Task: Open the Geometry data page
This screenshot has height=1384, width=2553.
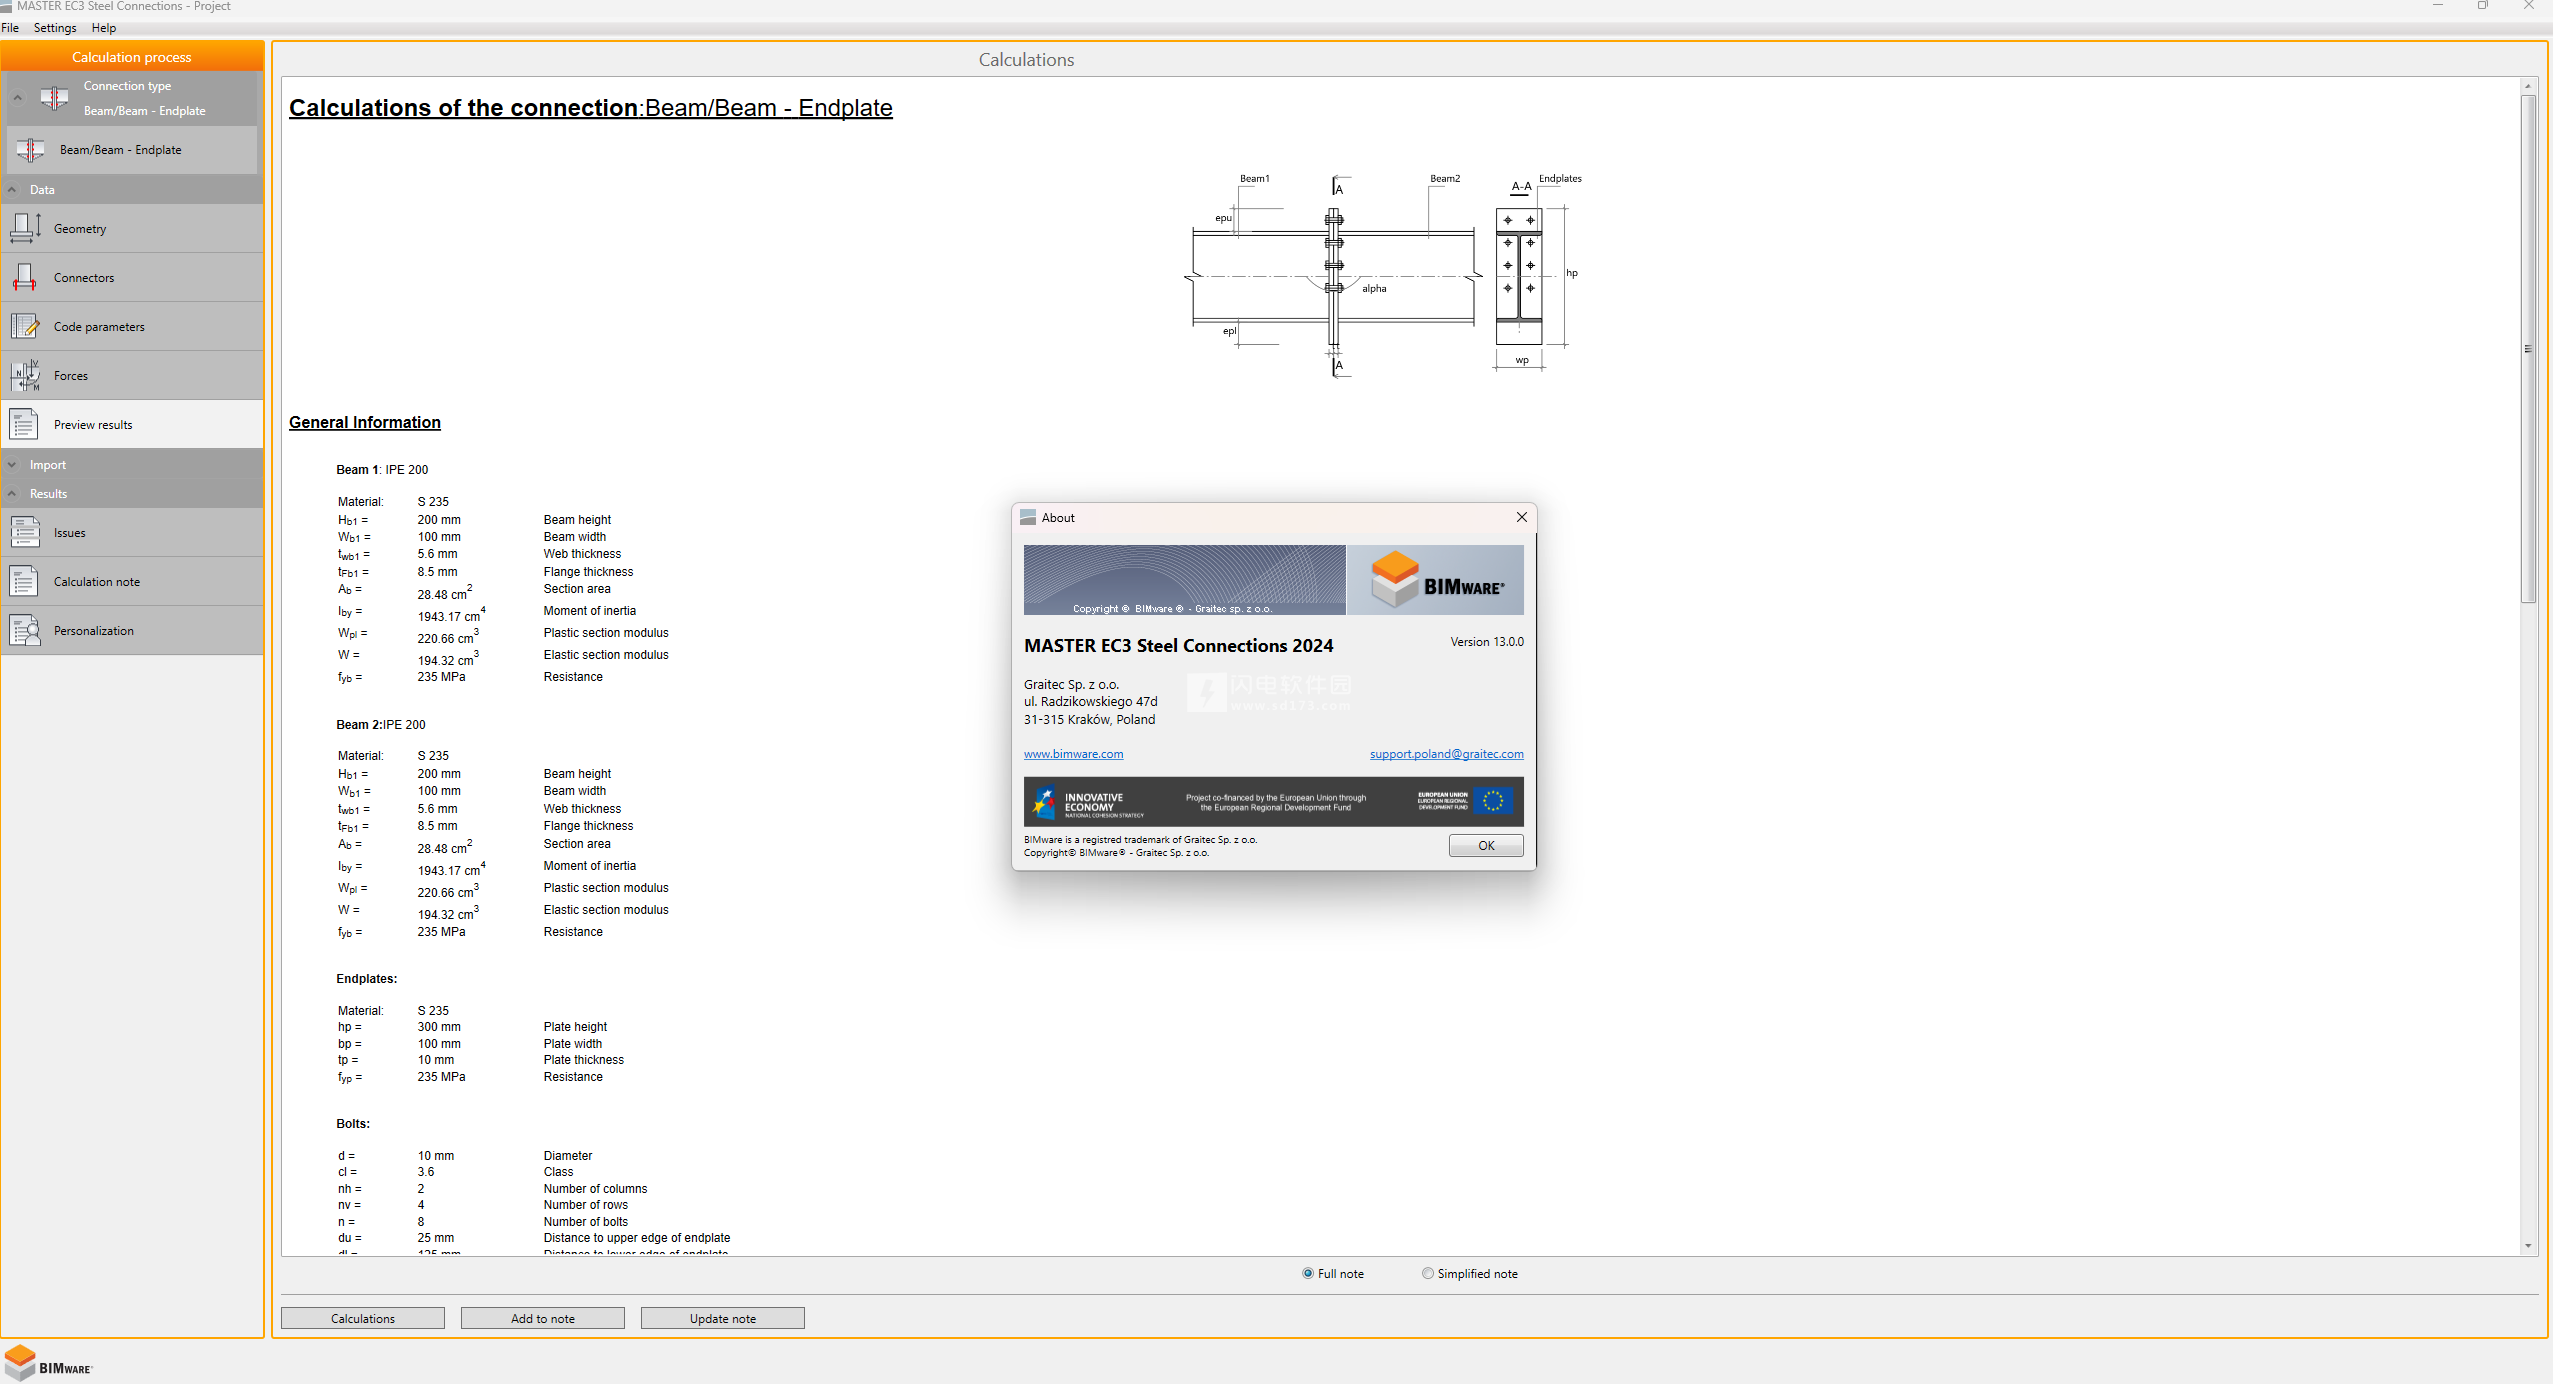Action: (132, 229)
